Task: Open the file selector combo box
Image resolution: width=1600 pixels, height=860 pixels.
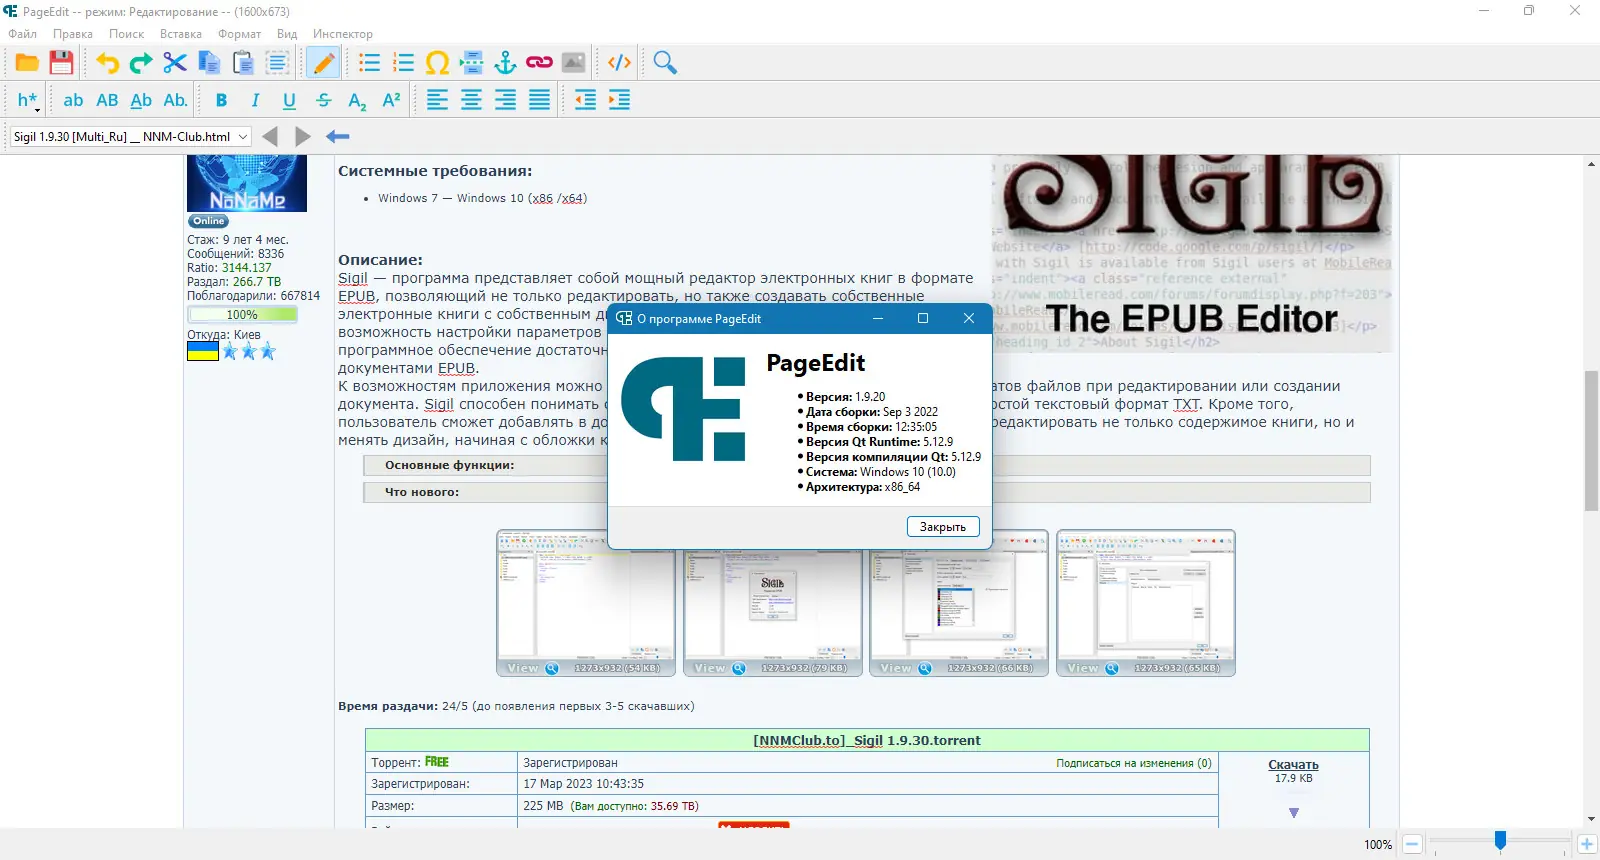Action: (x=130, y=137)
